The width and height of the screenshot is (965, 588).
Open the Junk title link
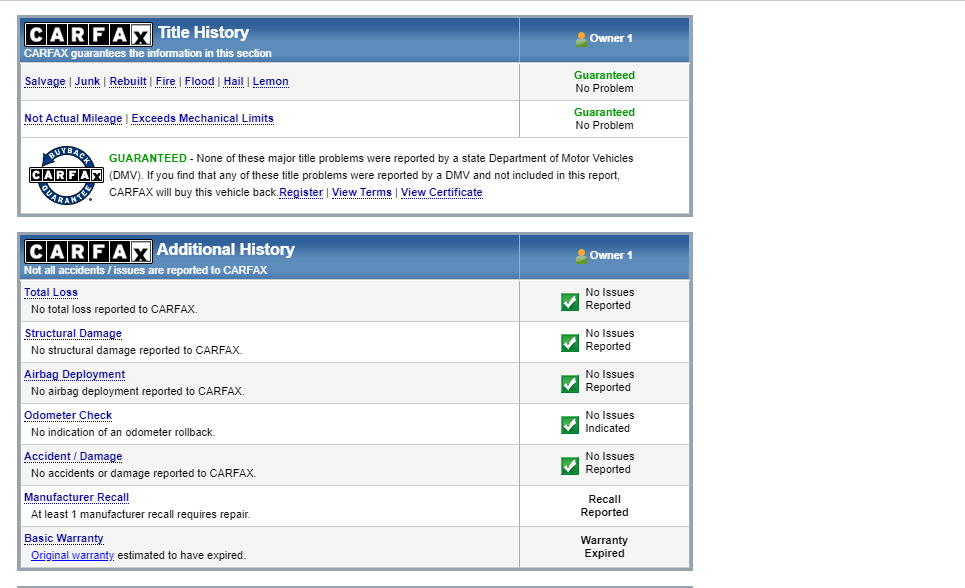[x=87, y=81]
